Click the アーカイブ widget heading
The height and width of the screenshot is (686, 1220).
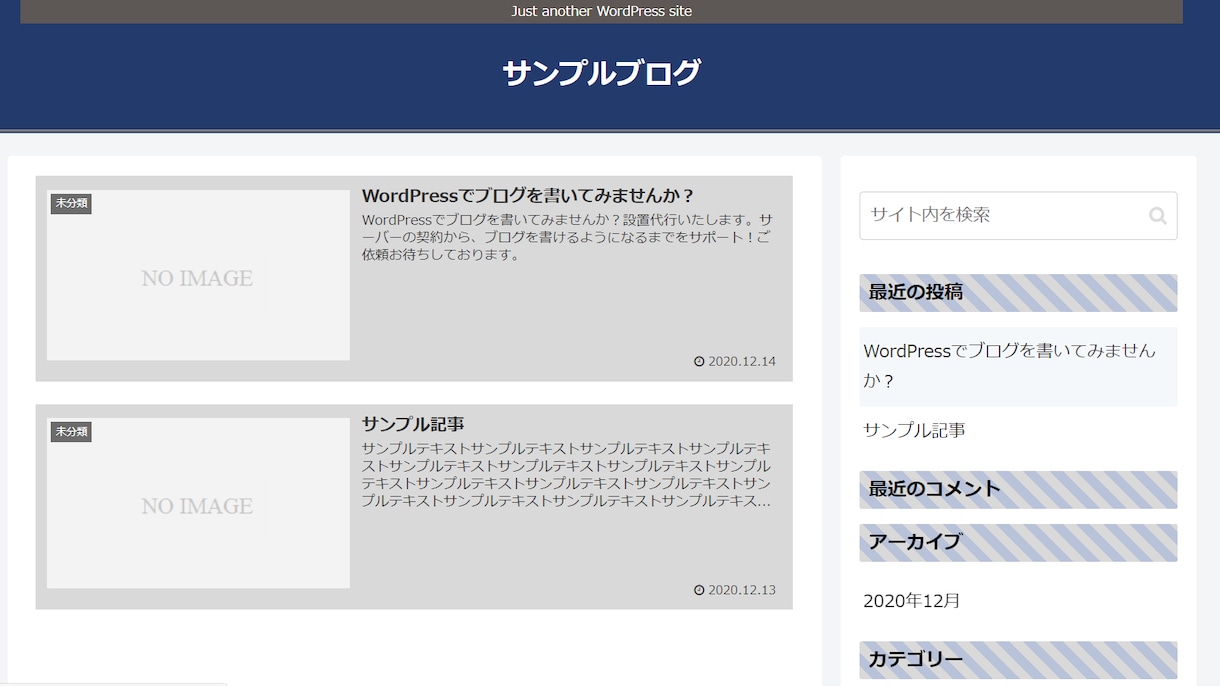coord(1018,543)
